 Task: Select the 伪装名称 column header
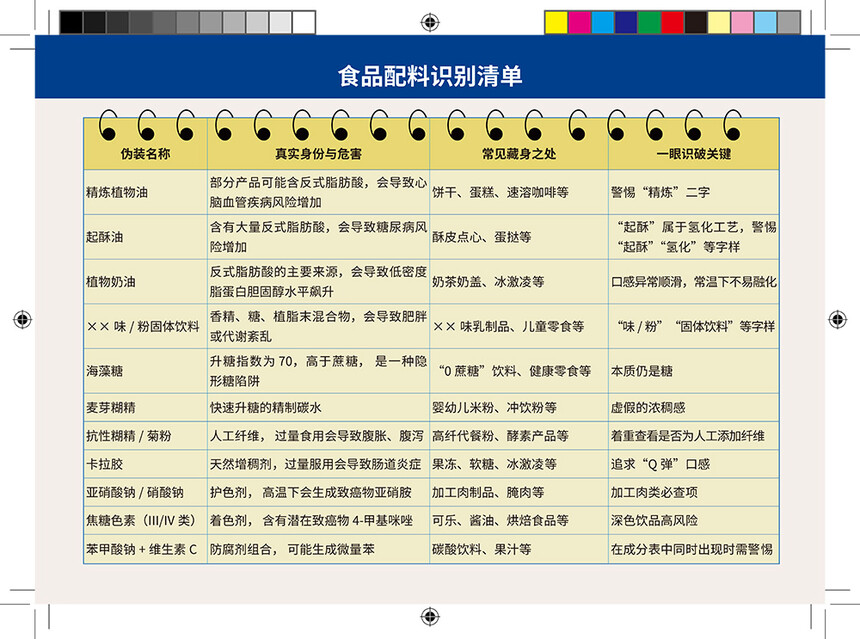pyautogui.click(x=145, y=155)
